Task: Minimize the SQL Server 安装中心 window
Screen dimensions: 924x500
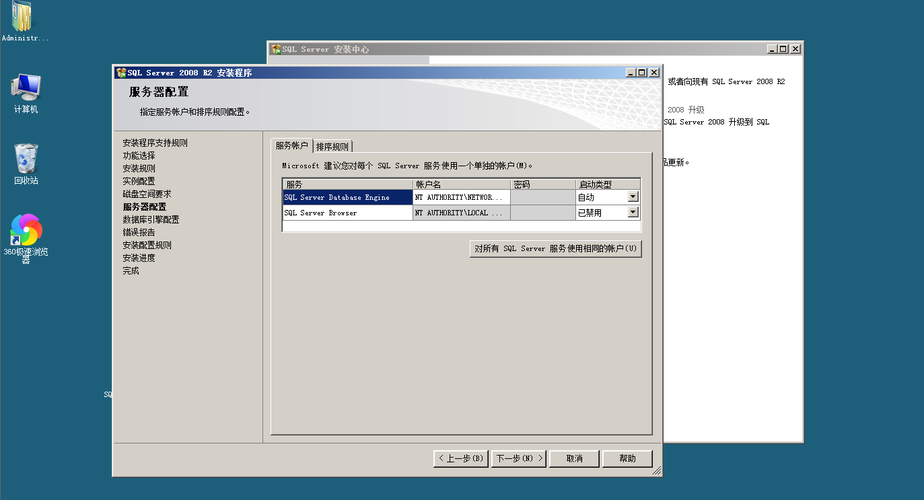Action: [772, 49]
